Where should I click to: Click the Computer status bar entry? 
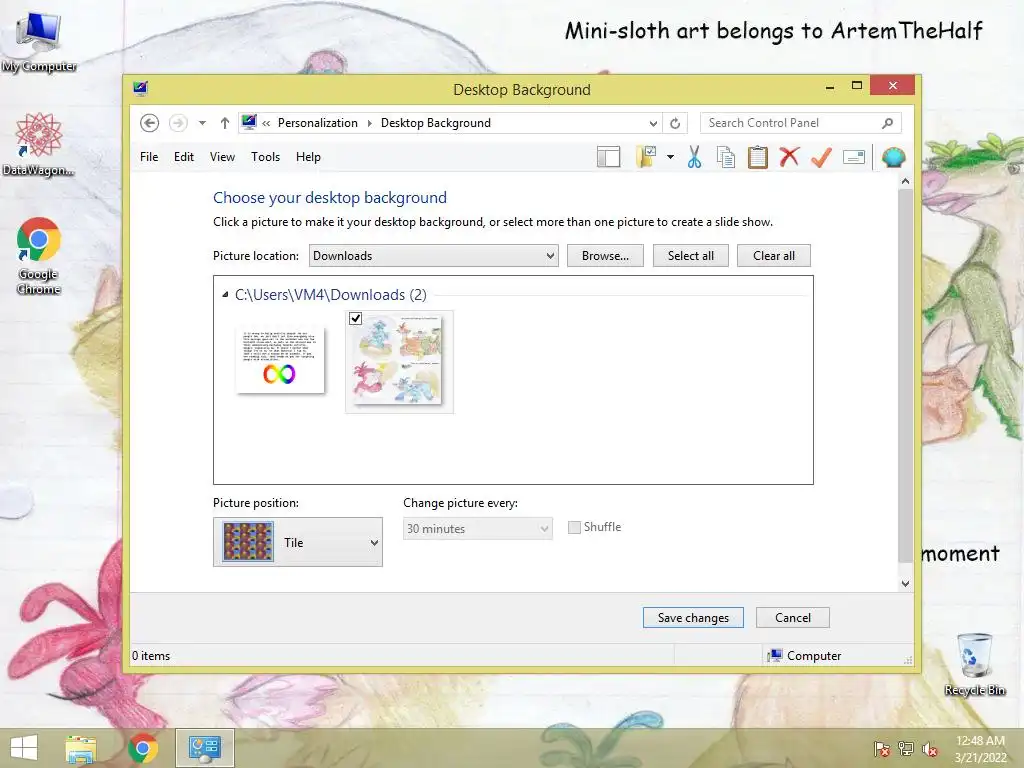pyautogui.click(x=805, y=656)
